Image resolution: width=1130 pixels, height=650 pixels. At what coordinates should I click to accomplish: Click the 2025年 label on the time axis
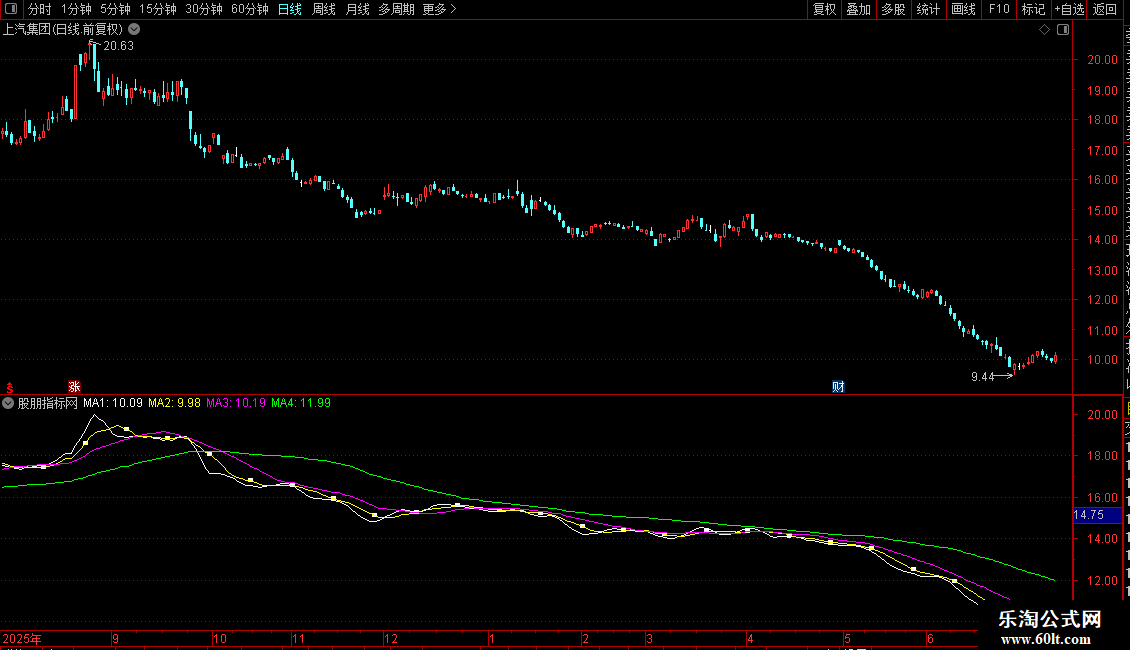[22, 639]
